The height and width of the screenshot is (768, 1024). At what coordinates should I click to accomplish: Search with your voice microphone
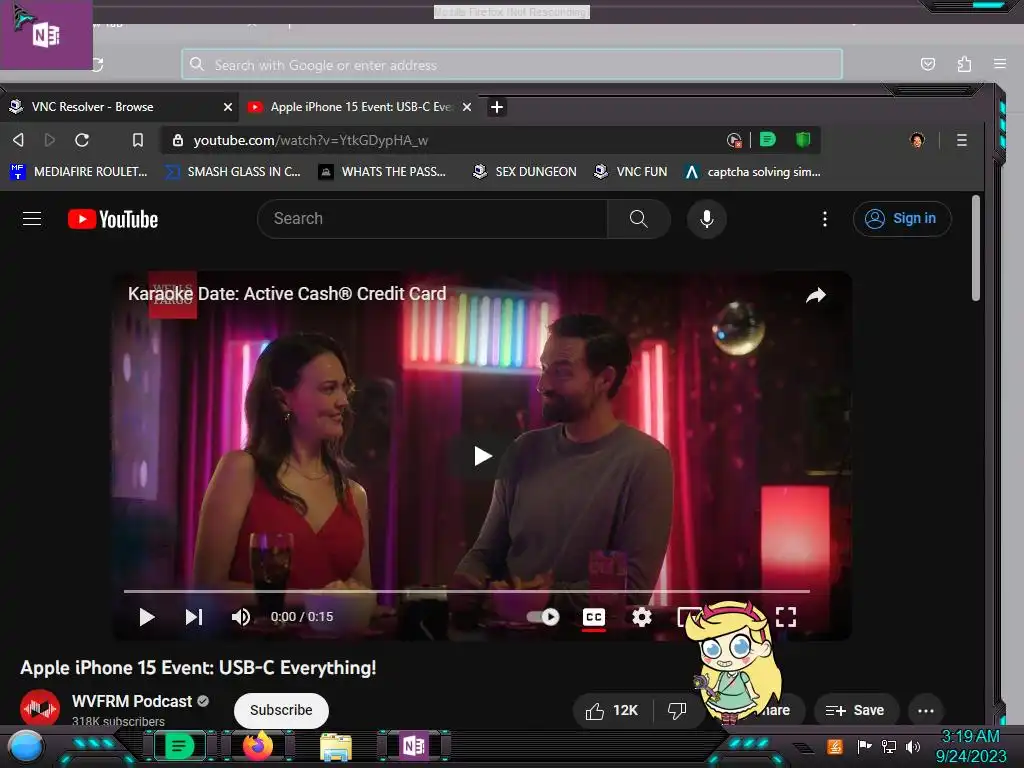click(707, 219)
